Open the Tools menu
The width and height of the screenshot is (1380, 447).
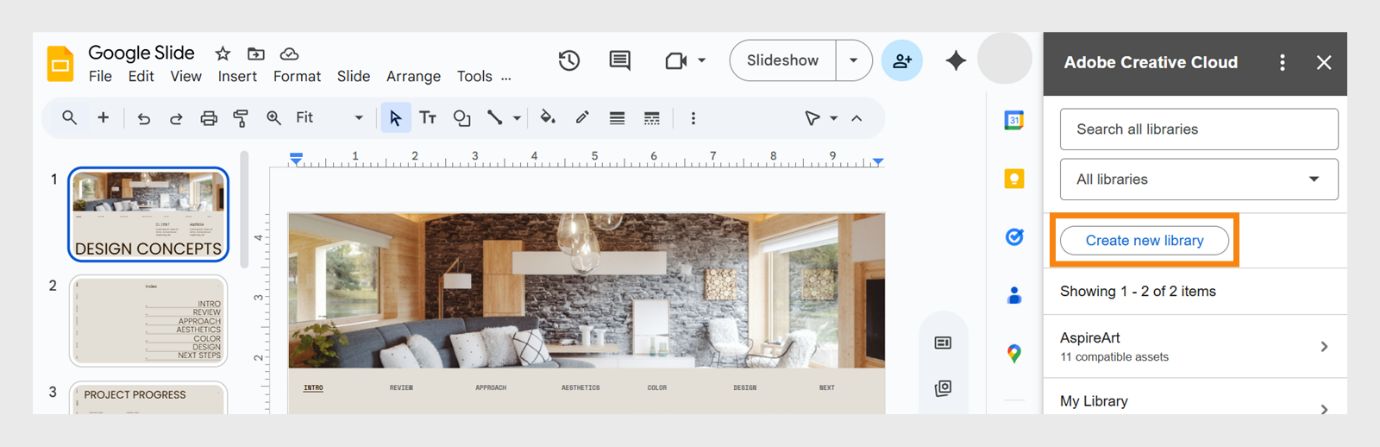474,76
